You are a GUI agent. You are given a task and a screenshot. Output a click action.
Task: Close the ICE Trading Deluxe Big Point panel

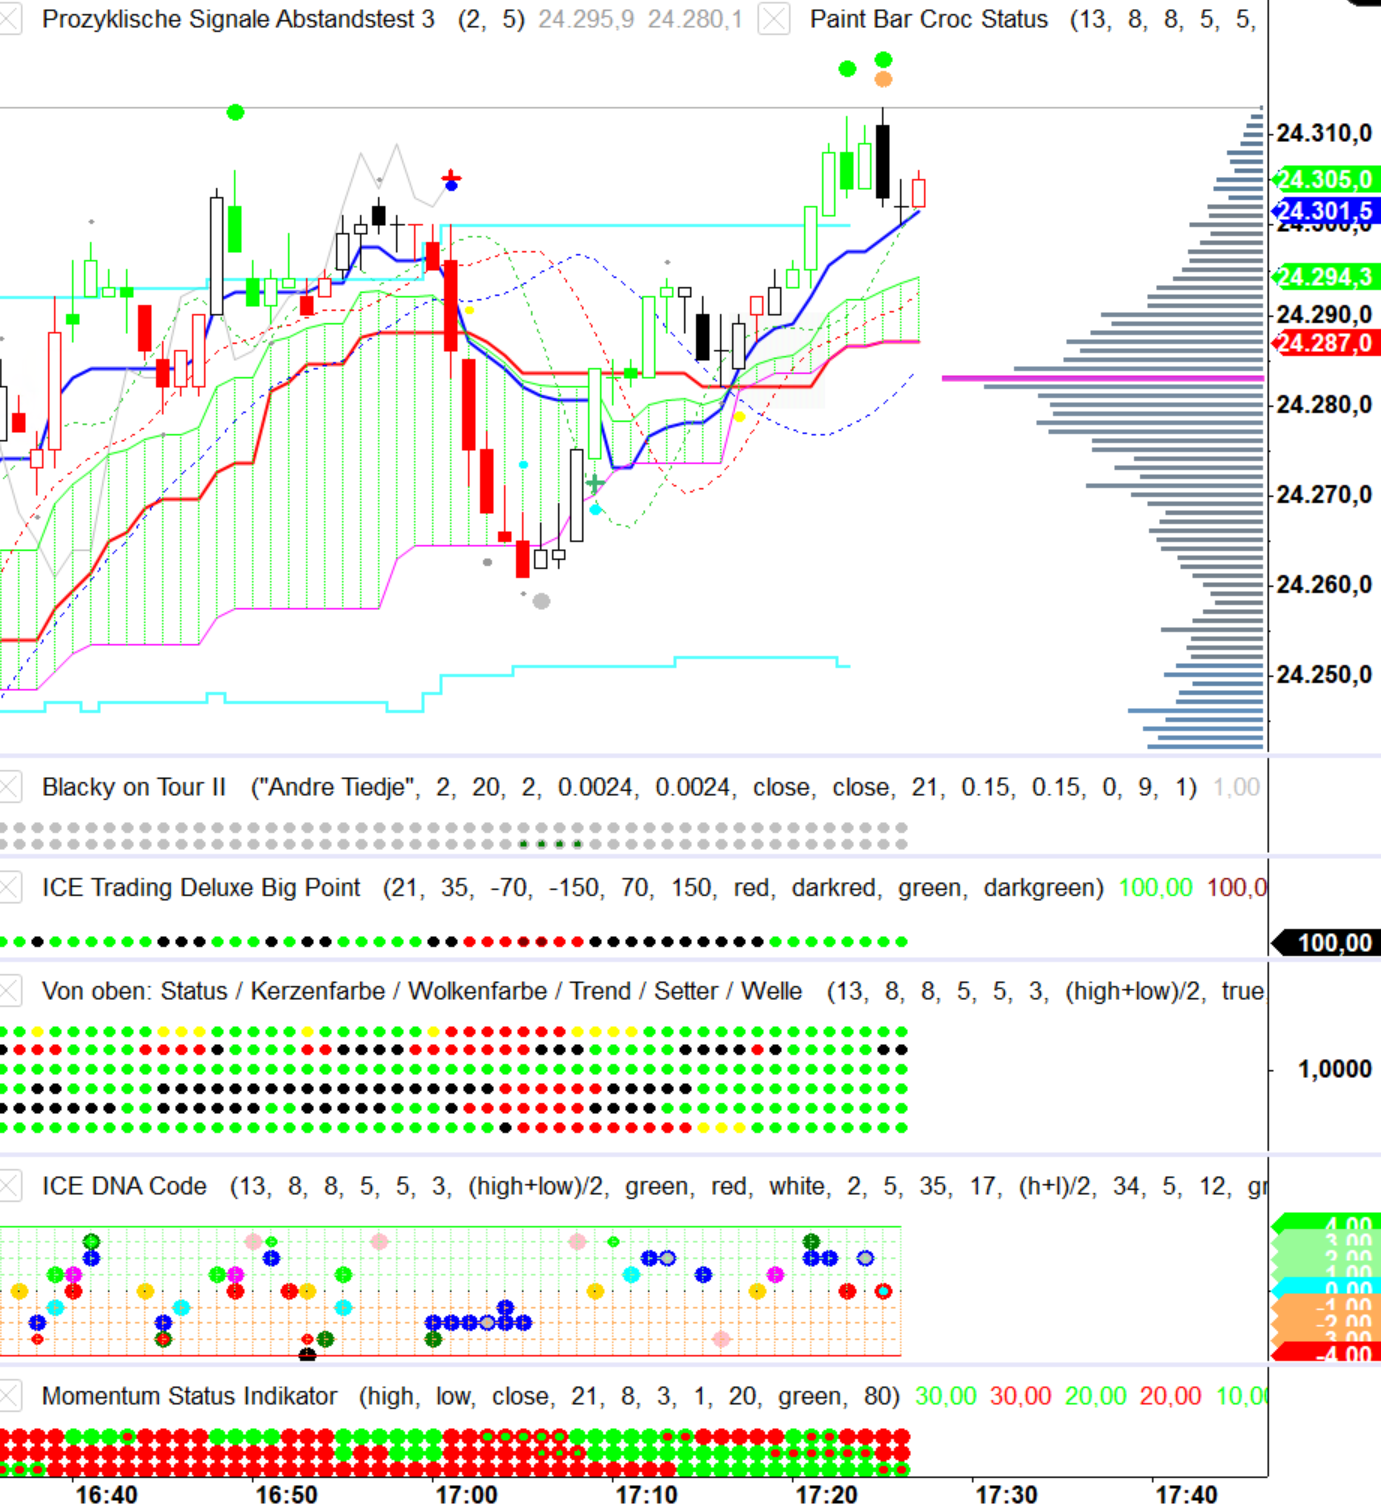click(10, 887)
